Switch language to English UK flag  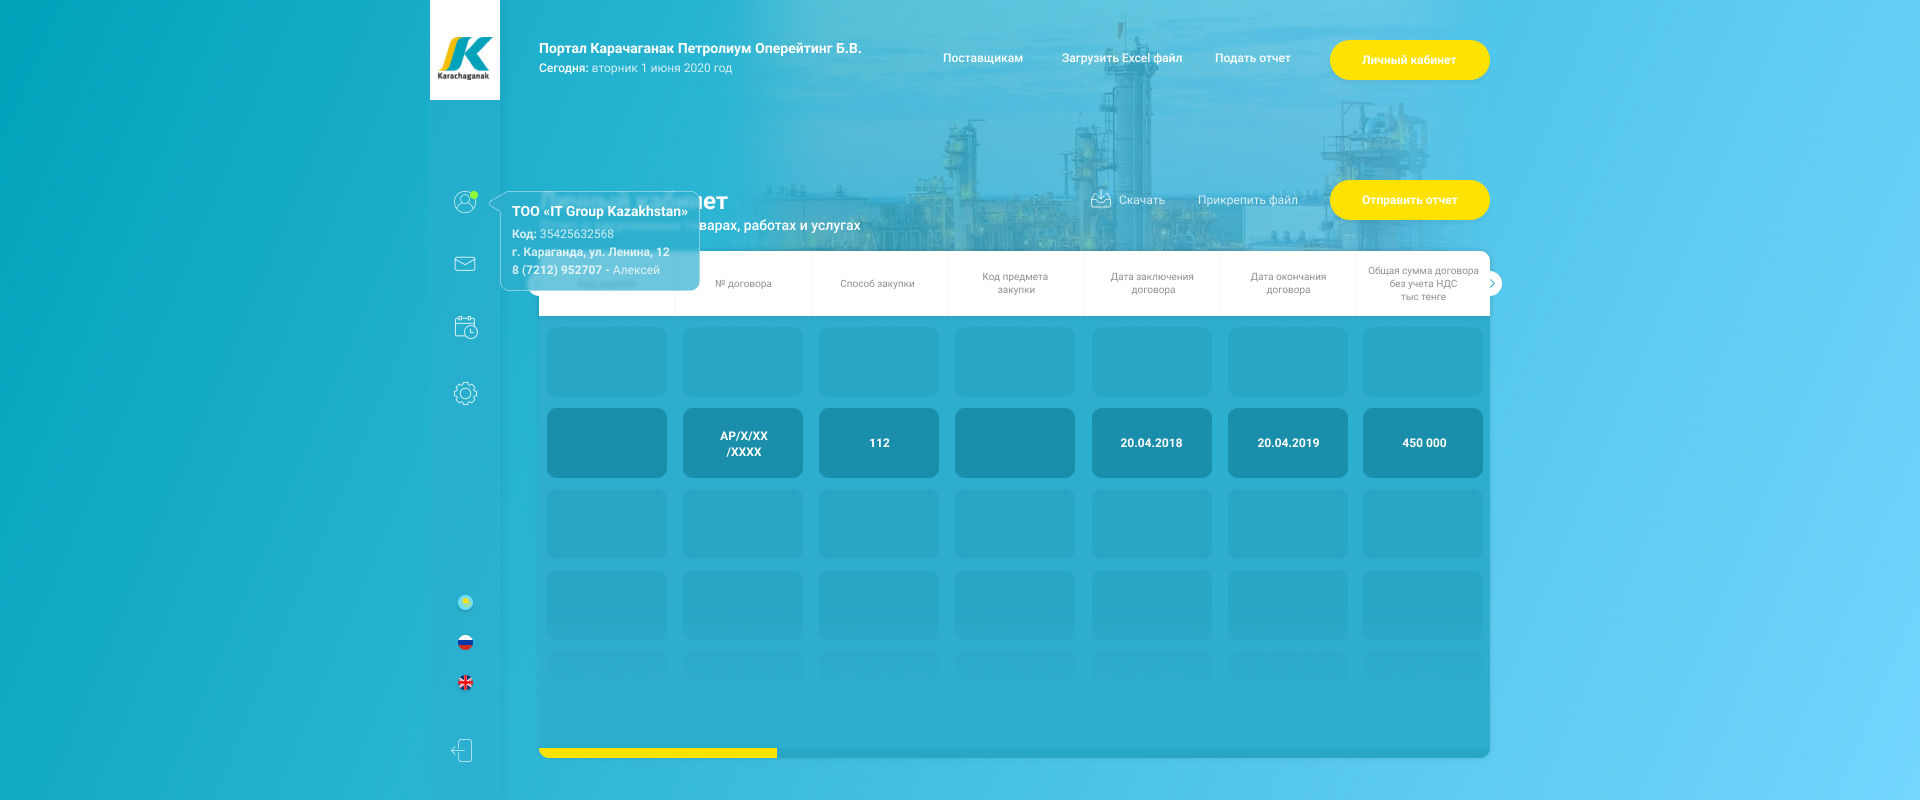(x=465, y=683)
